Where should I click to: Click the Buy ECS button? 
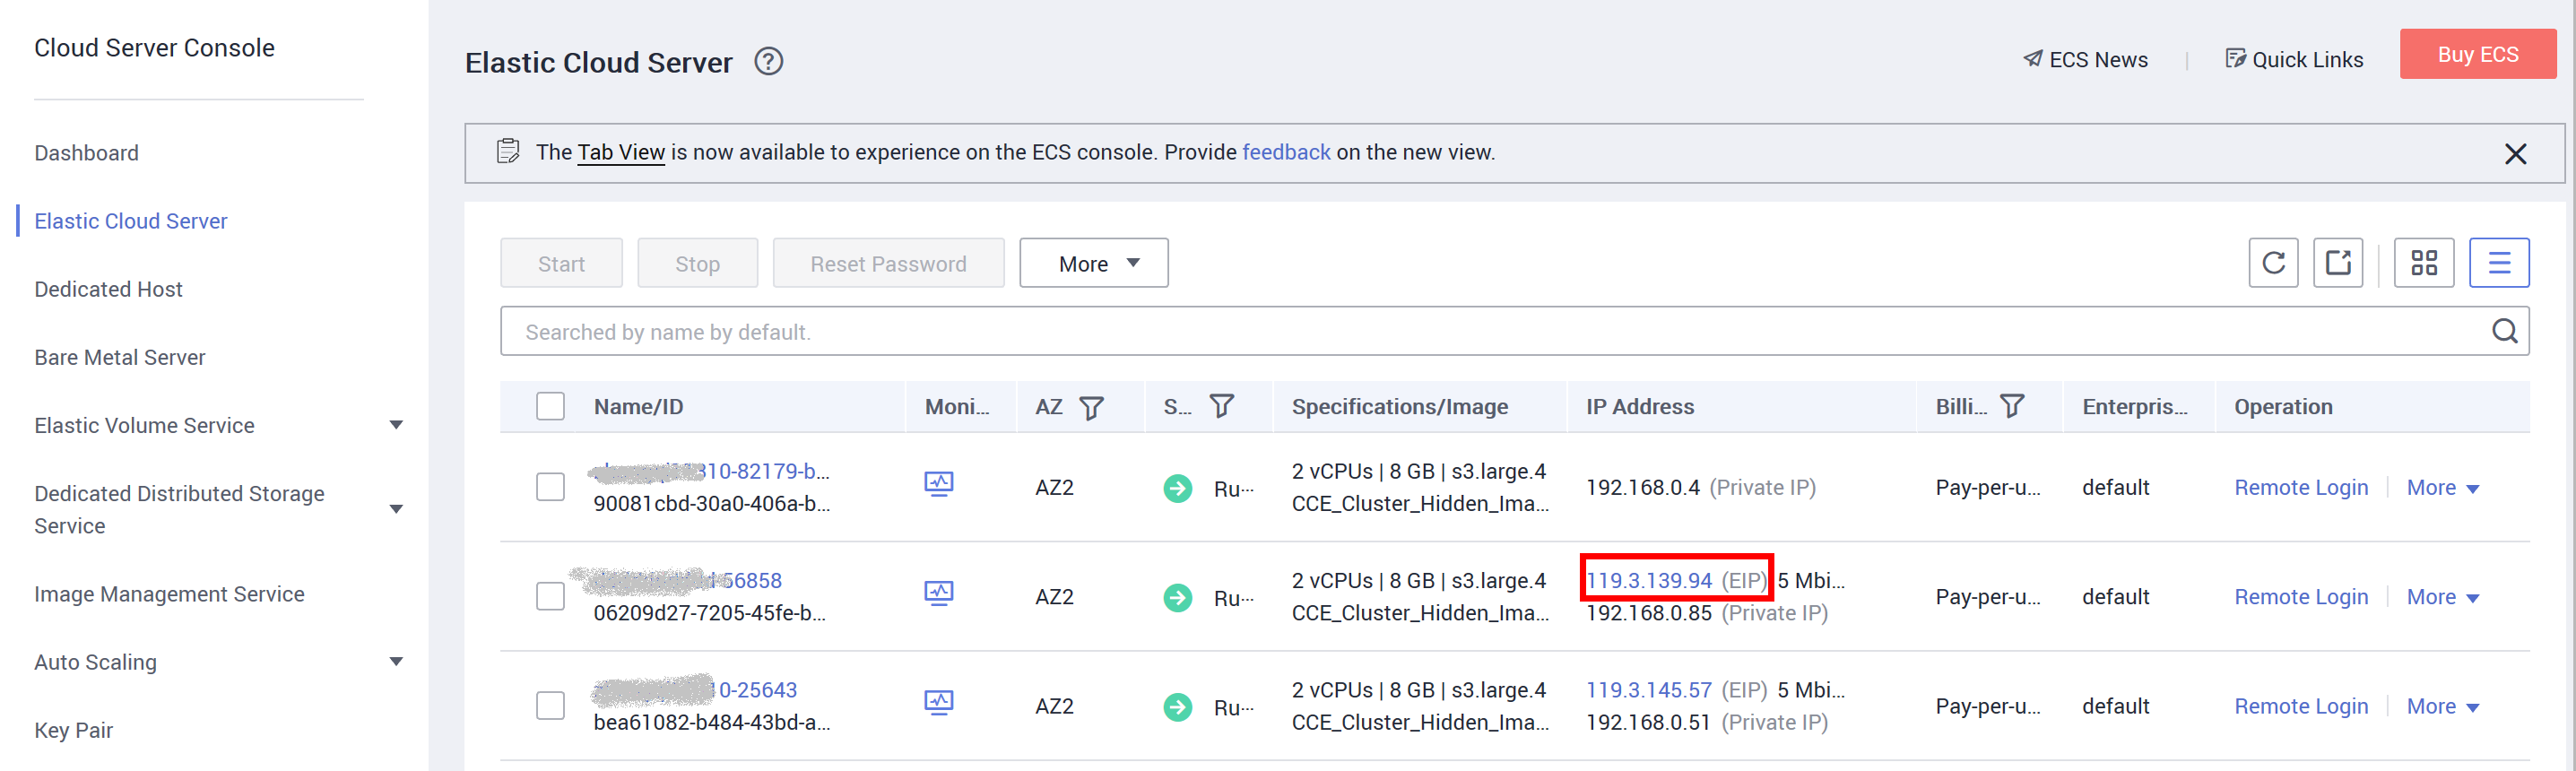tap(2477, 54)
